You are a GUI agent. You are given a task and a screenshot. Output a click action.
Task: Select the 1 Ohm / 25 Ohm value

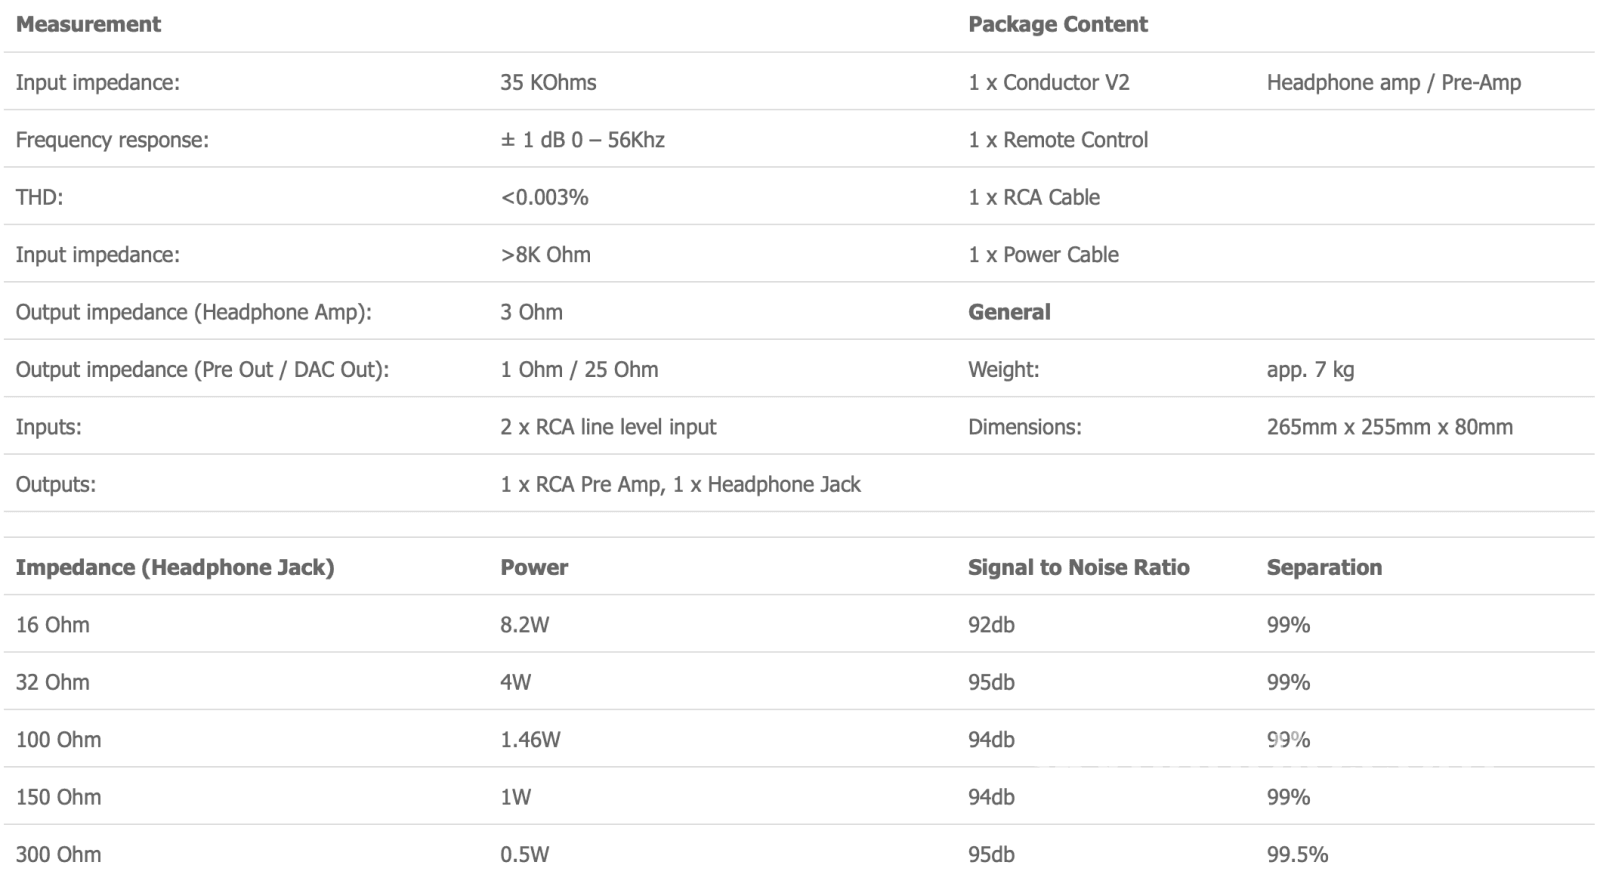(x=579, y=370)
